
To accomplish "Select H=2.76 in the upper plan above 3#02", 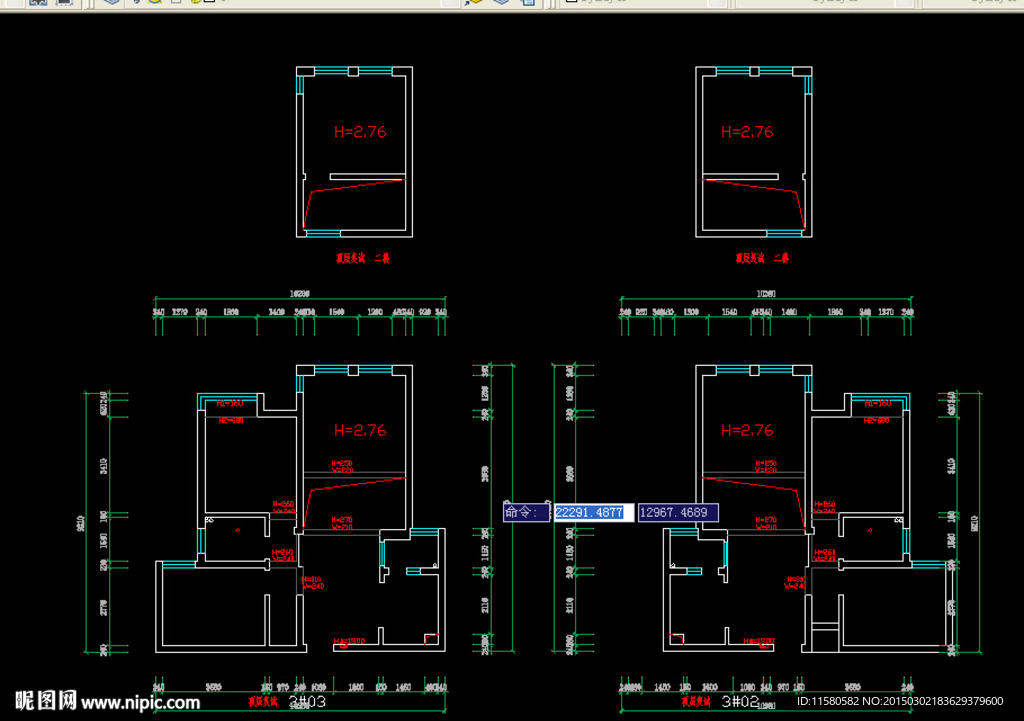I will point(747,132).
